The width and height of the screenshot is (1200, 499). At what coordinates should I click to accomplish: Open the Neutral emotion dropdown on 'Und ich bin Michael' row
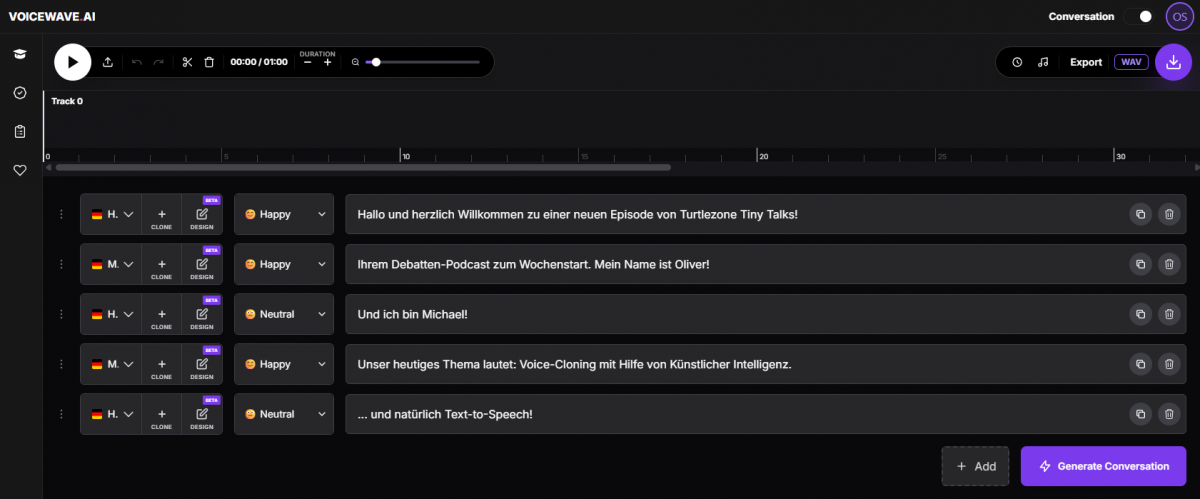point(284,314)
